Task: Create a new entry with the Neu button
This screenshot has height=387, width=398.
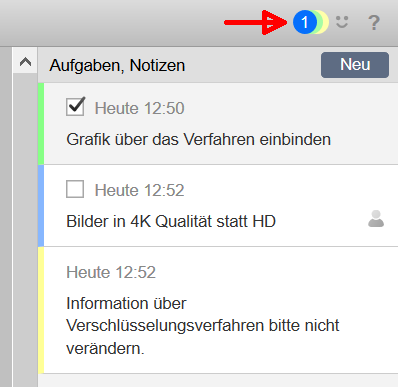Action: pos(355,65)
